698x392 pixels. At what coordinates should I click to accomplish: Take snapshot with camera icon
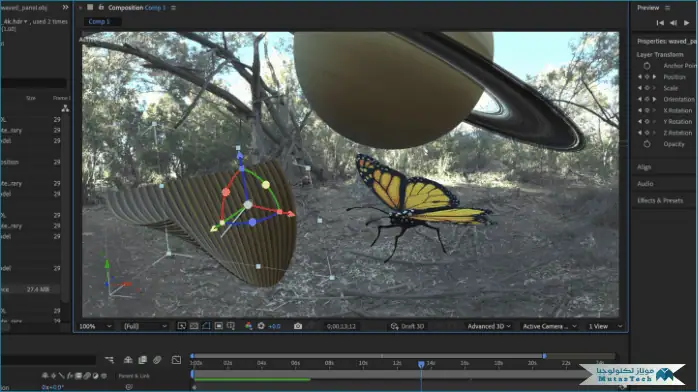click(298, 326)
